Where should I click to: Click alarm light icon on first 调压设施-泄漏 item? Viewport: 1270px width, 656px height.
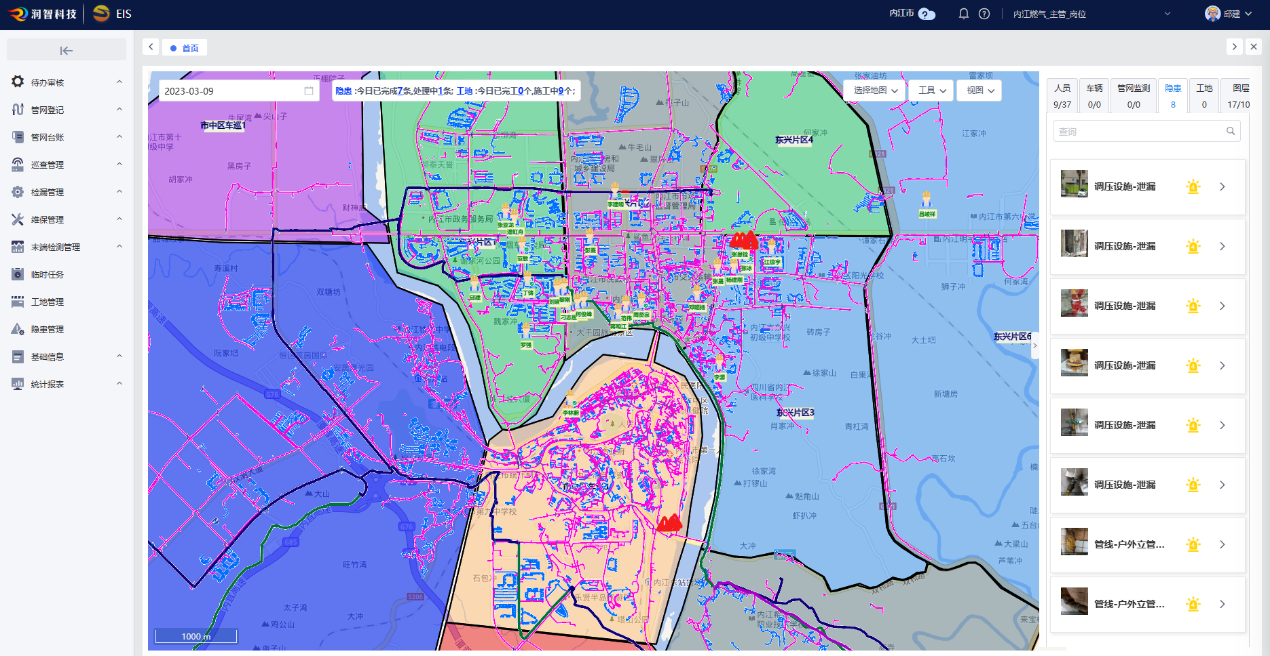click(x=1192, y=187)
